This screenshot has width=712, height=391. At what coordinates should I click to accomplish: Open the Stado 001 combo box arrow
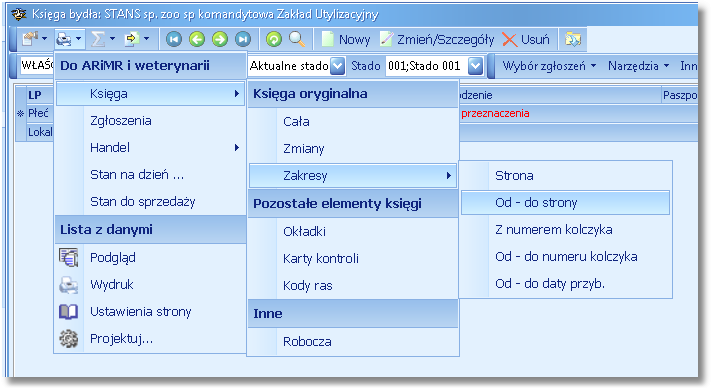tap(475, 66)
